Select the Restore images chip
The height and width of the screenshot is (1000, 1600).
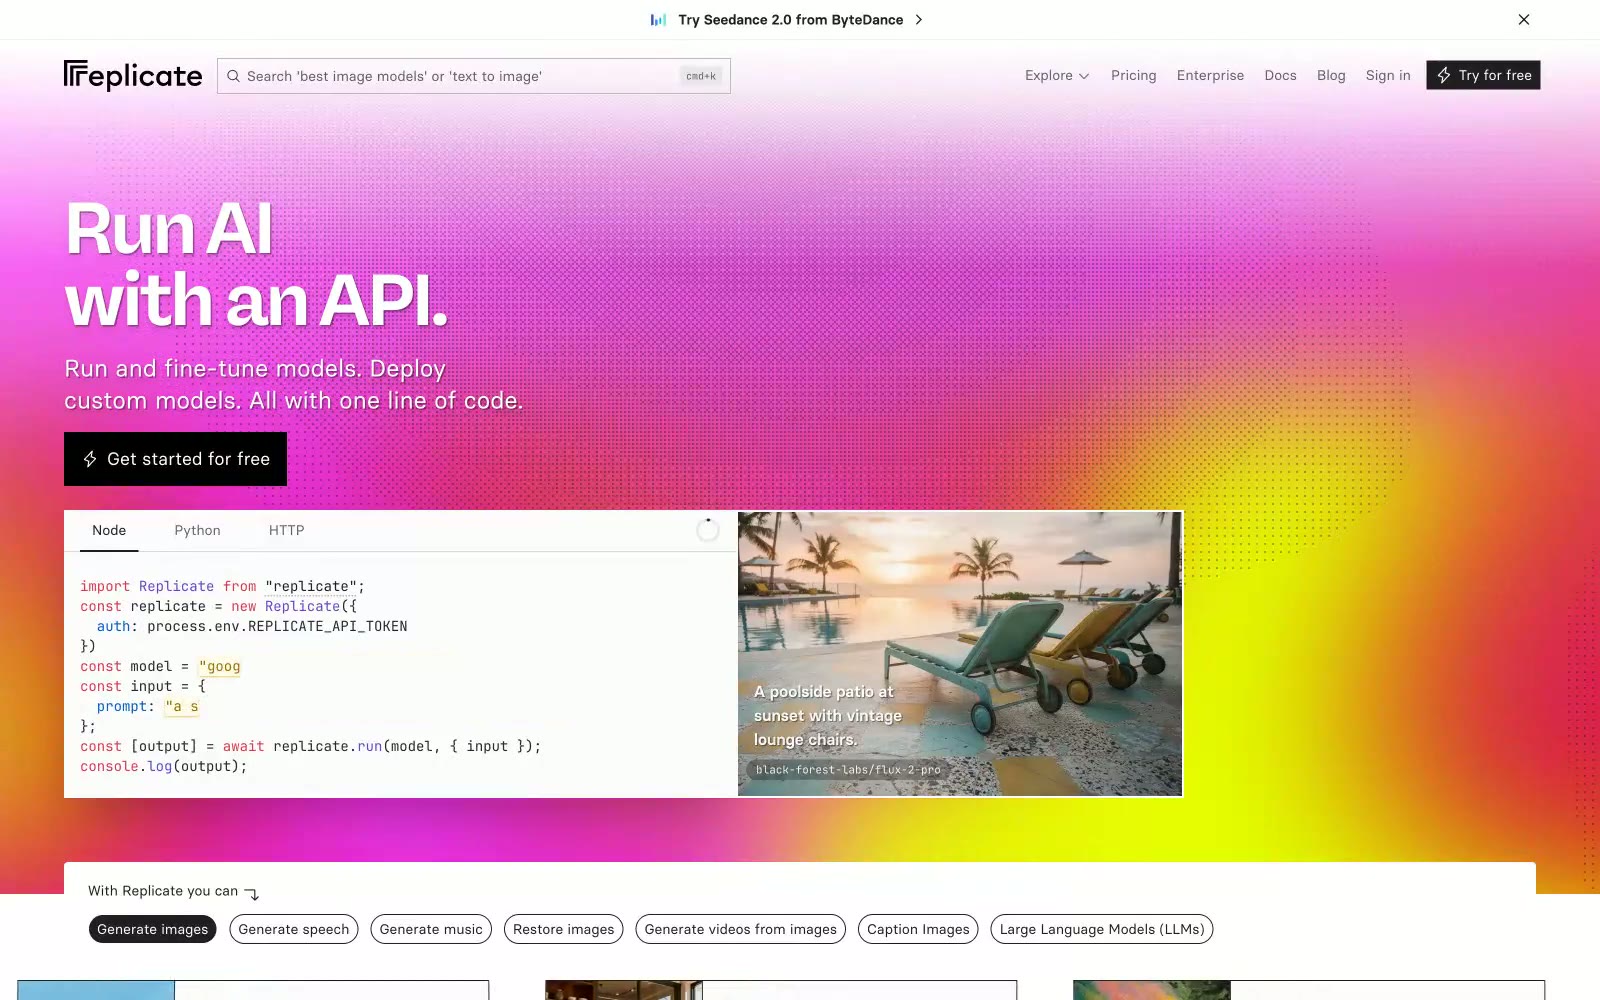point(564,929)
